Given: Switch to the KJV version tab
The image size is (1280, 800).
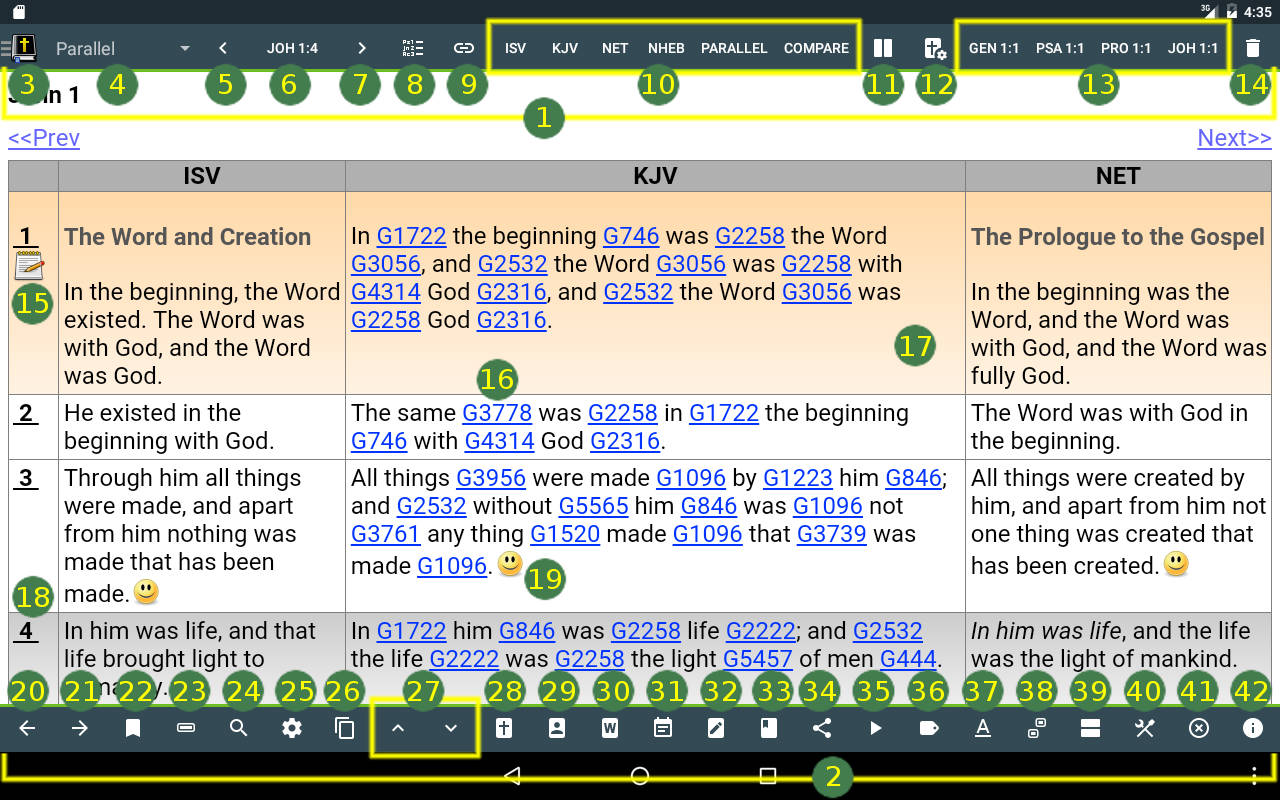Looking at the screenshot, I should tap(565, 47).
